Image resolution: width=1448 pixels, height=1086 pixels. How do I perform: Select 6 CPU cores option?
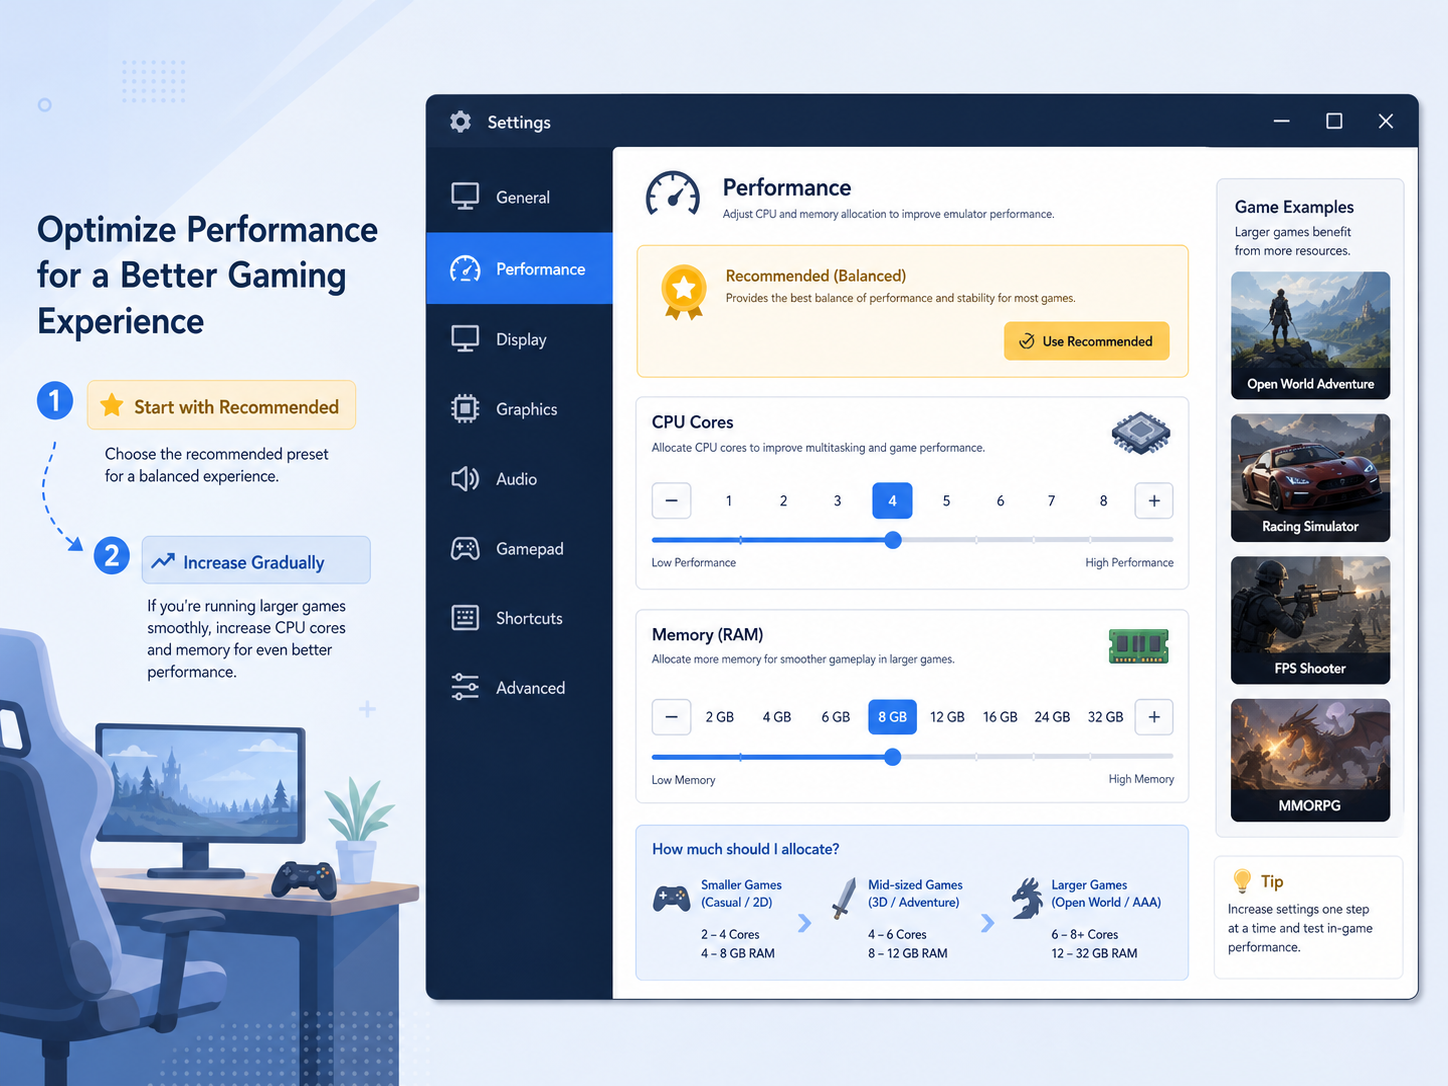coord(1000,501)
